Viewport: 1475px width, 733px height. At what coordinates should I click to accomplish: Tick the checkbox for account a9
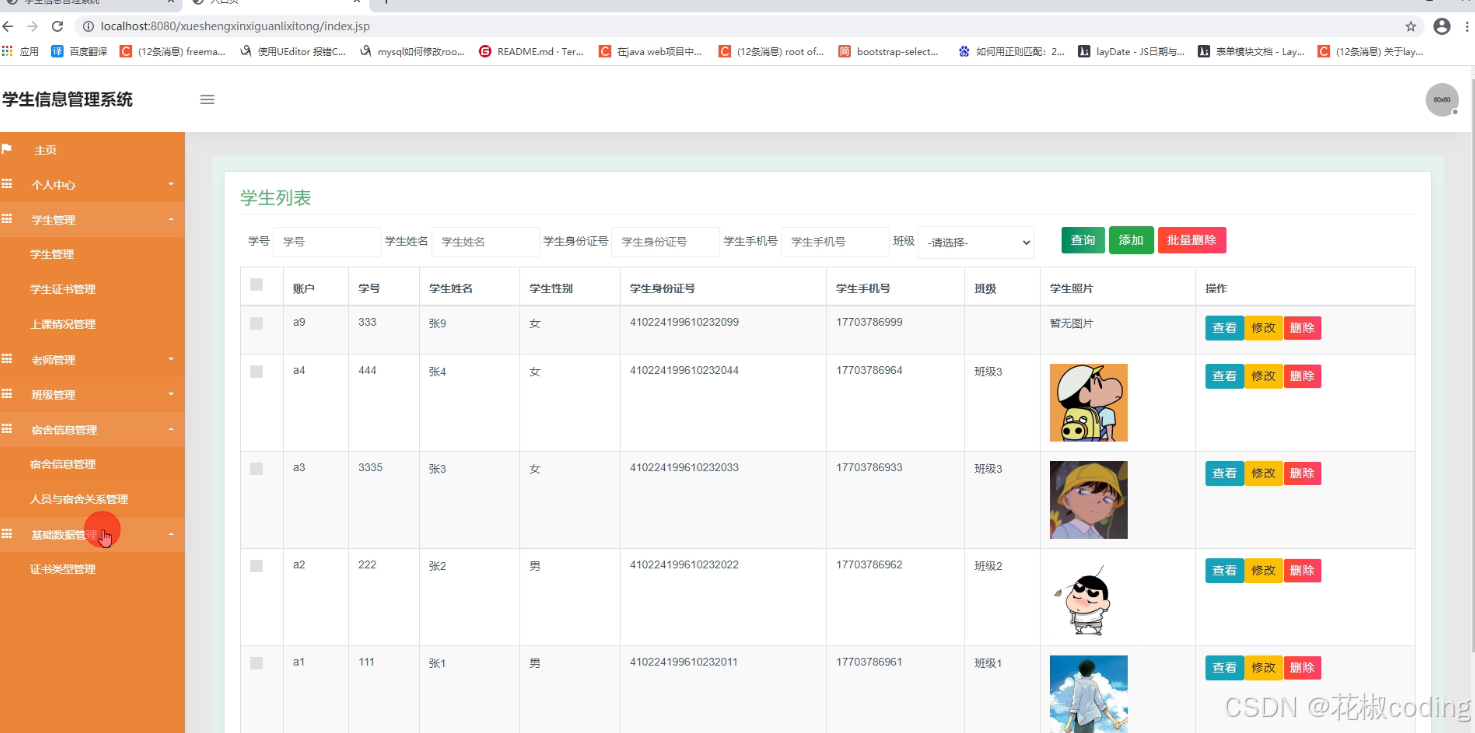256,323
